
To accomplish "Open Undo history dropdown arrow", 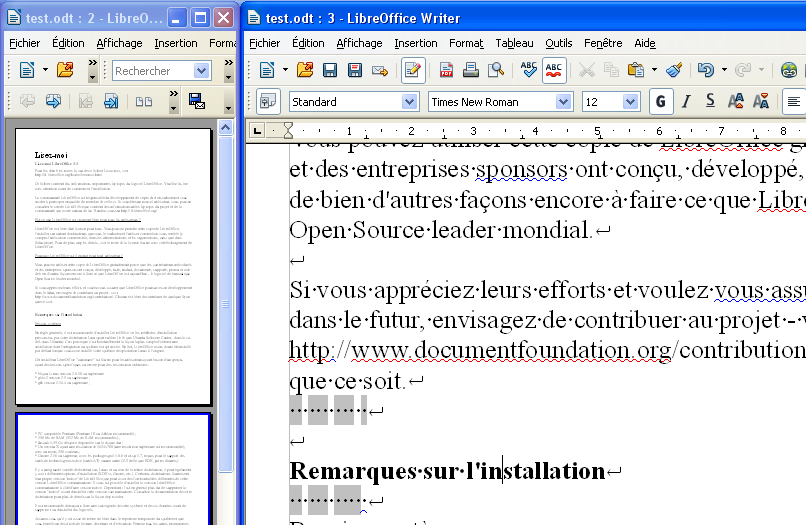I will (x=724, y=70).
